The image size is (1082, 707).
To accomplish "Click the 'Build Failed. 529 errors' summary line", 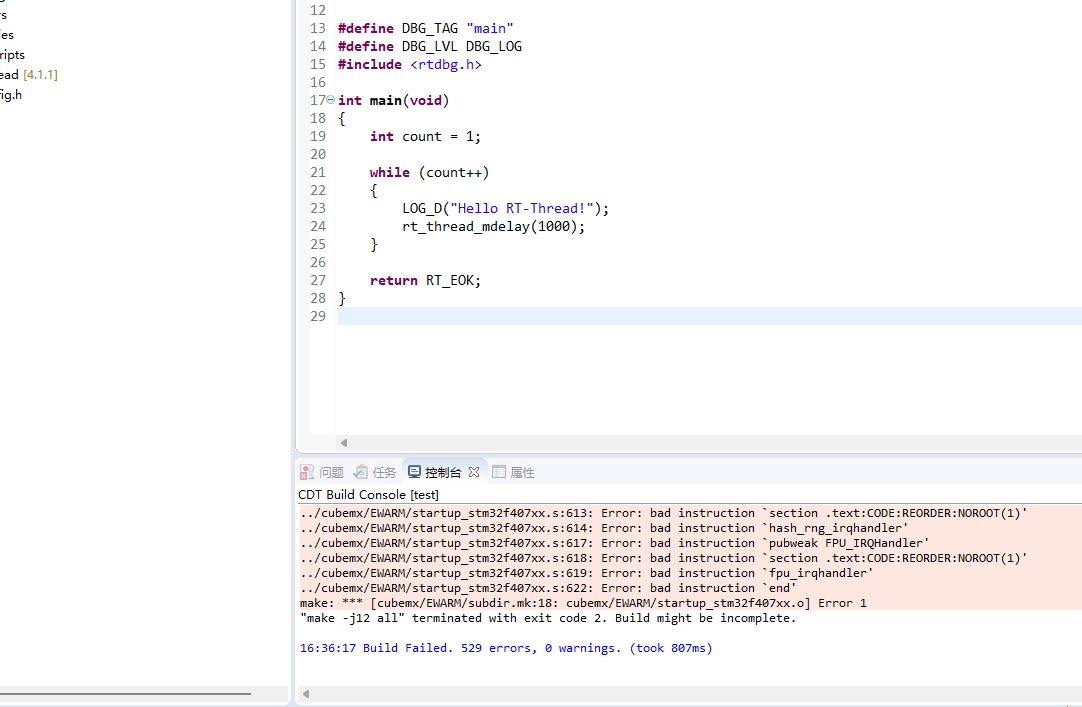I will (x=506, y=648).
